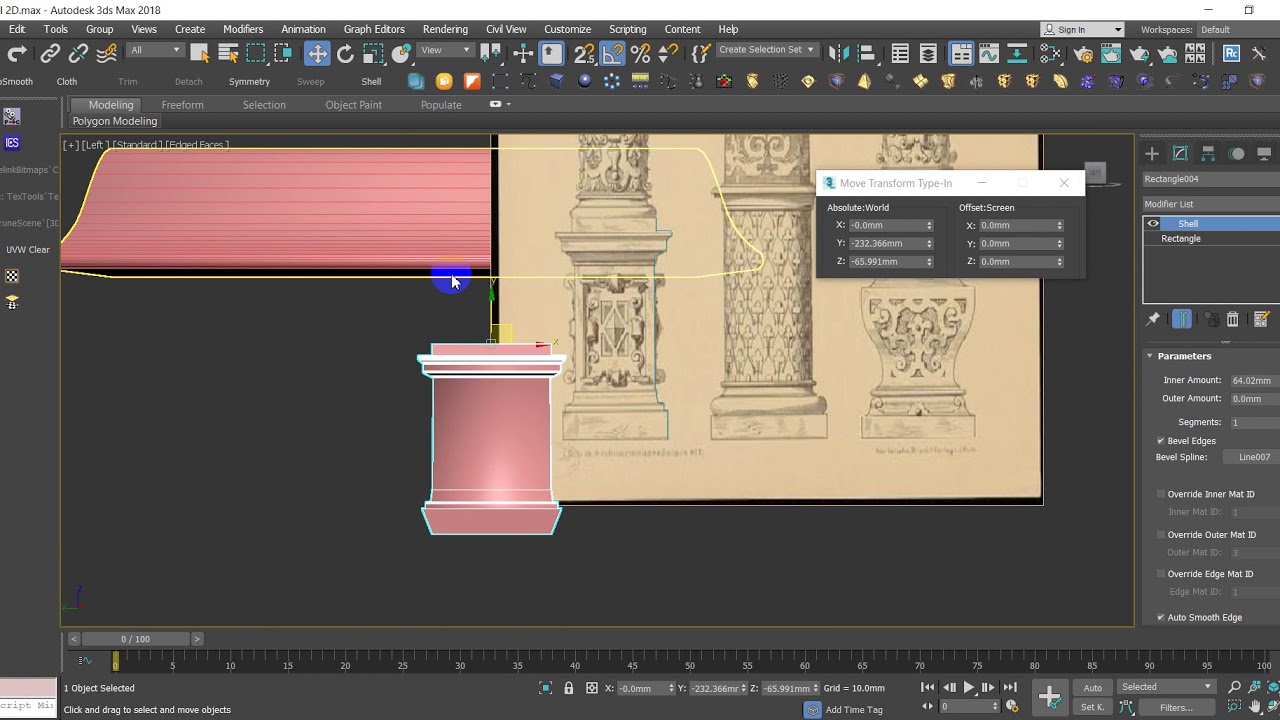Image resolution: width=1280 pixels, height=720 pixels.
Task: Switch to the Freeform ribbon tab
Action: click(182, 105)
